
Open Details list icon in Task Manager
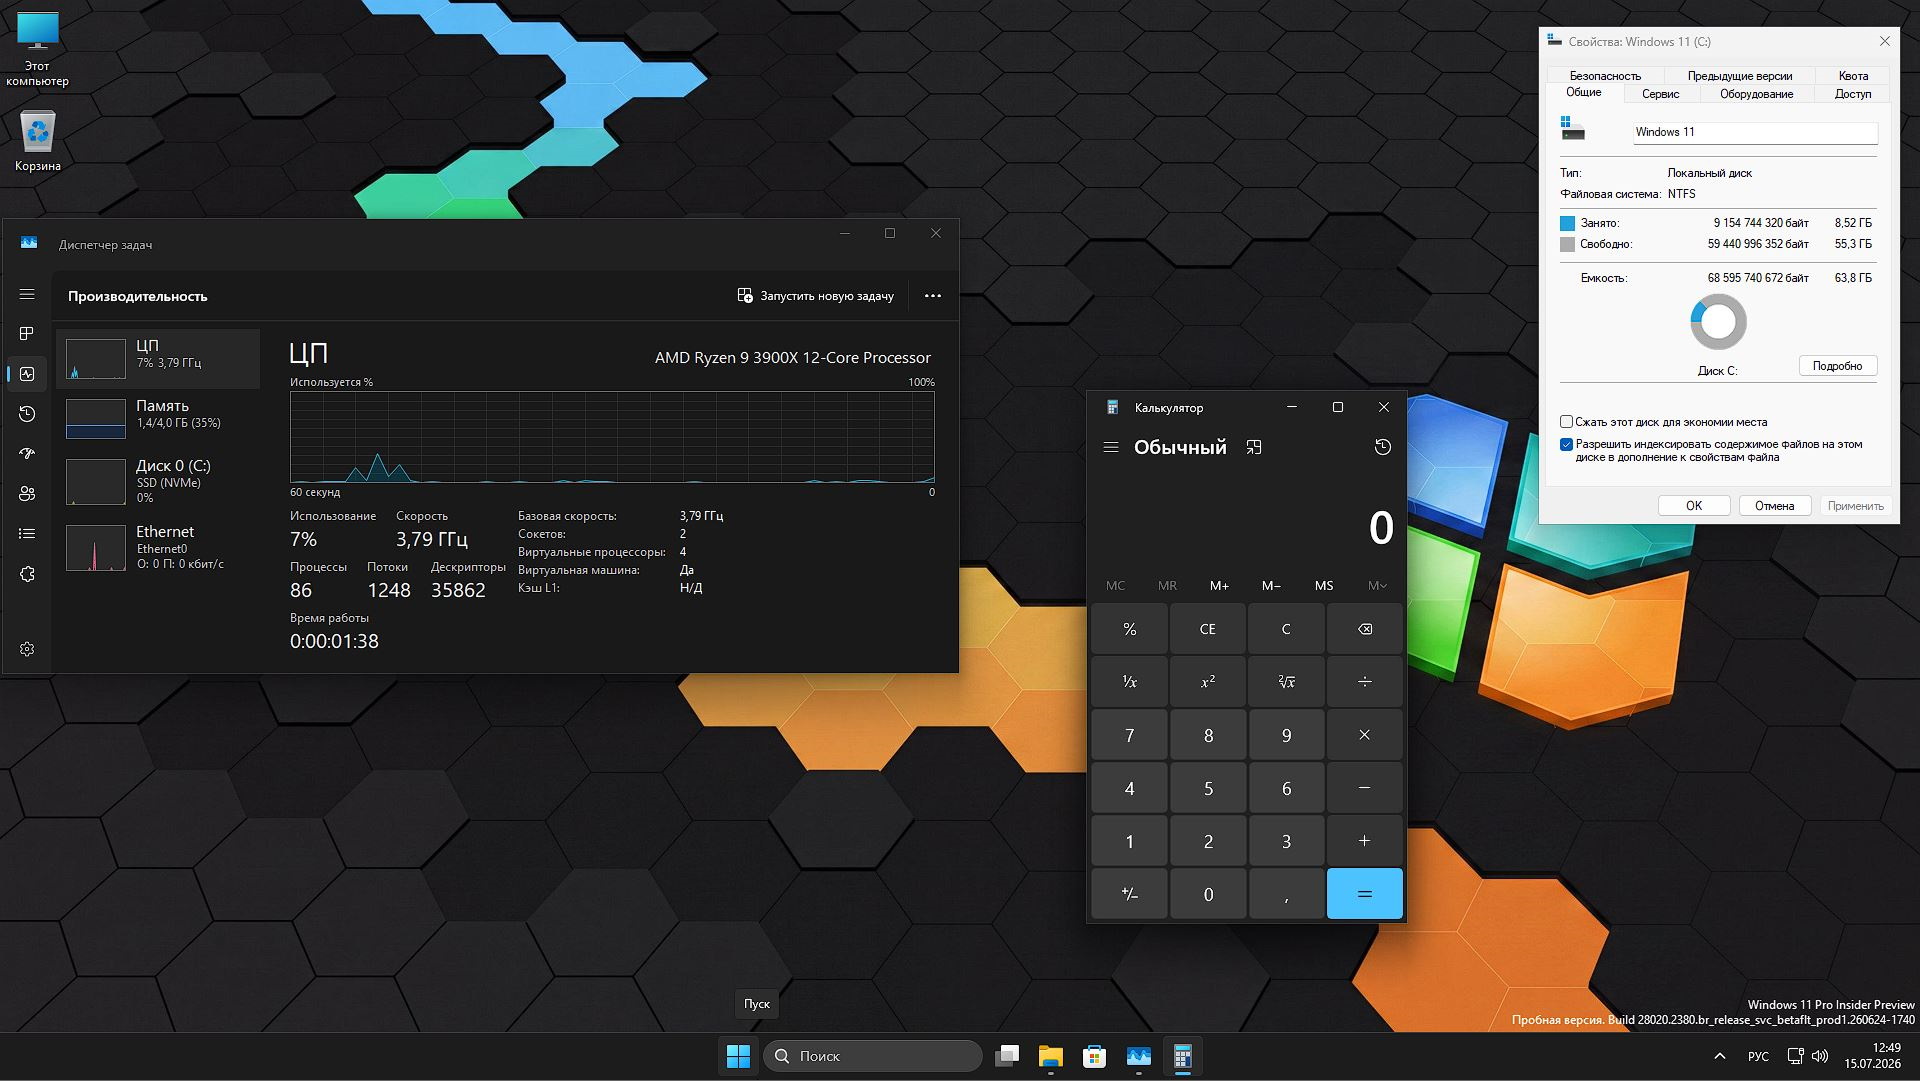point(27,534)
